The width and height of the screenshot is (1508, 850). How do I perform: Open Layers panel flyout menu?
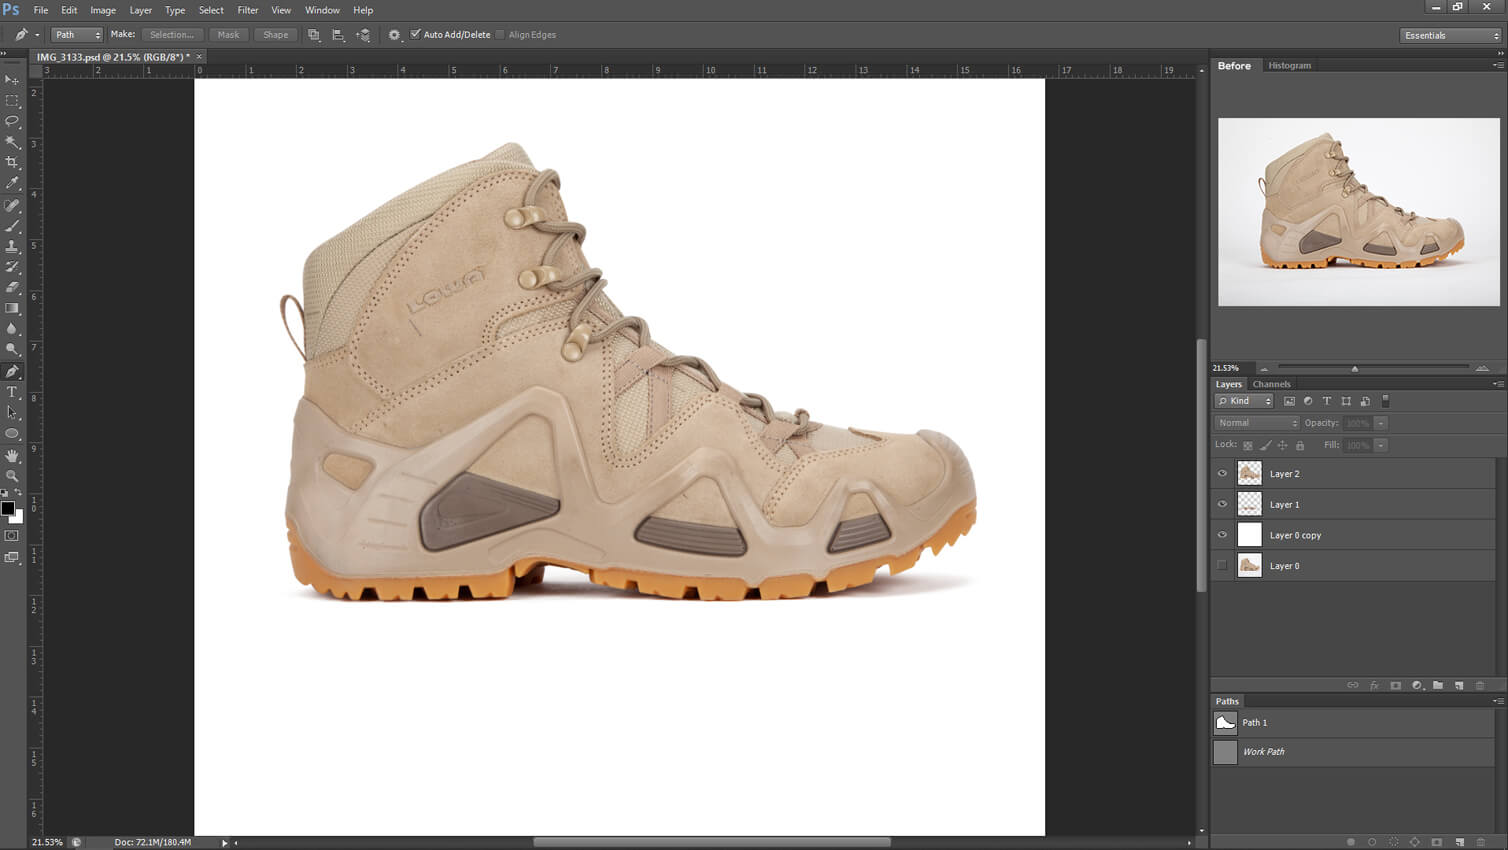coord(1497,384)
